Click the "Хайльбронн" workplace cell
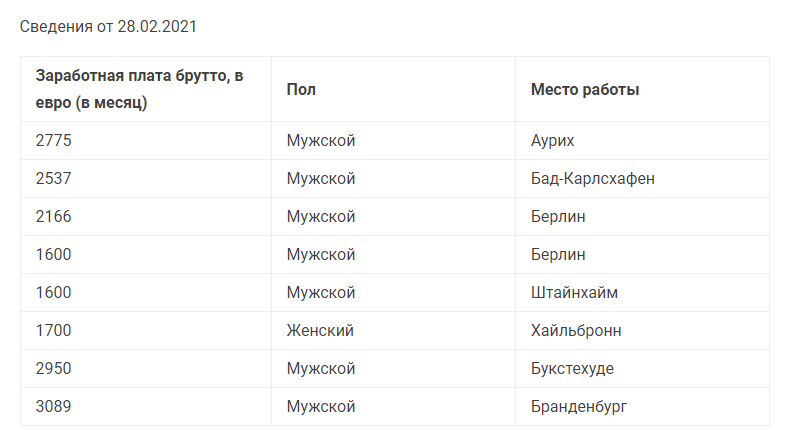The image size is (790, 430). [x=577, y=331]
